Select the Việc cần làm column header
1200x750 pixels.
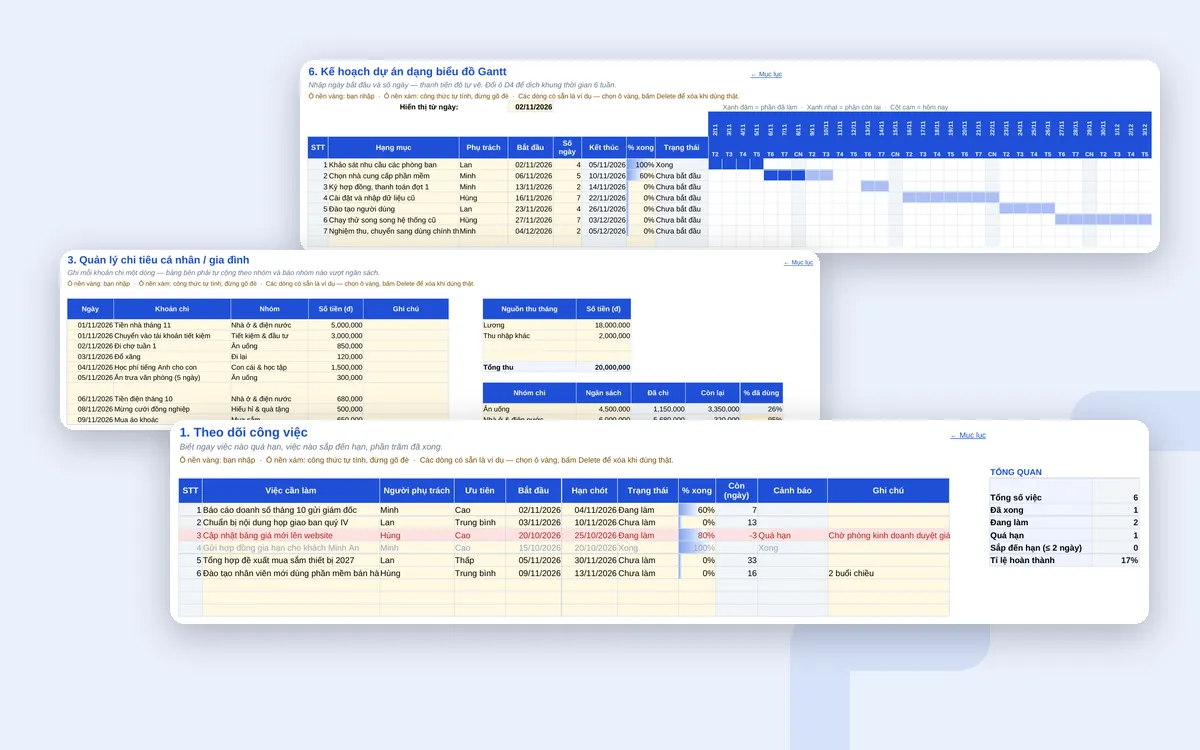tap(291, 491)
